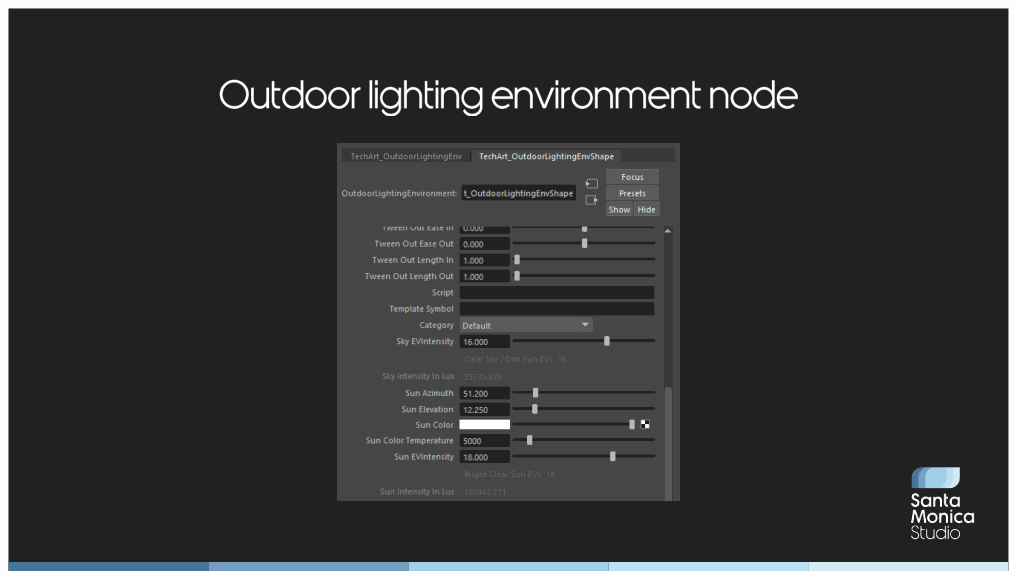The image size is (1015, 578).
Task: Click the "Outdoor lighting environment node" slide title
Action: coord(508,96)
